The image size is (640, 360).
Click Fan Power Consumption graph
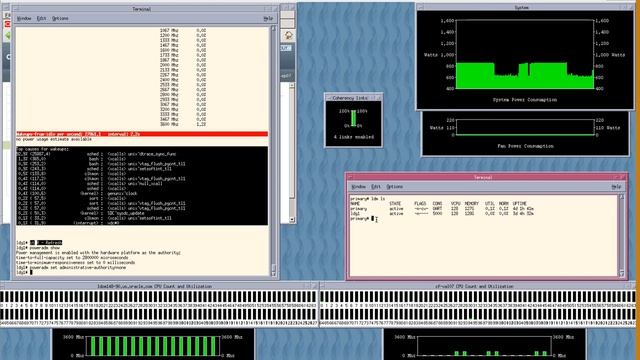525,127
